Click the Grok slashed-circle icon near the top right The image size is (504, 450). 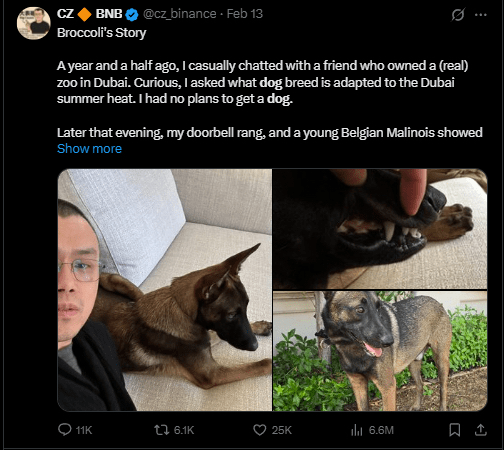(458, 15)
